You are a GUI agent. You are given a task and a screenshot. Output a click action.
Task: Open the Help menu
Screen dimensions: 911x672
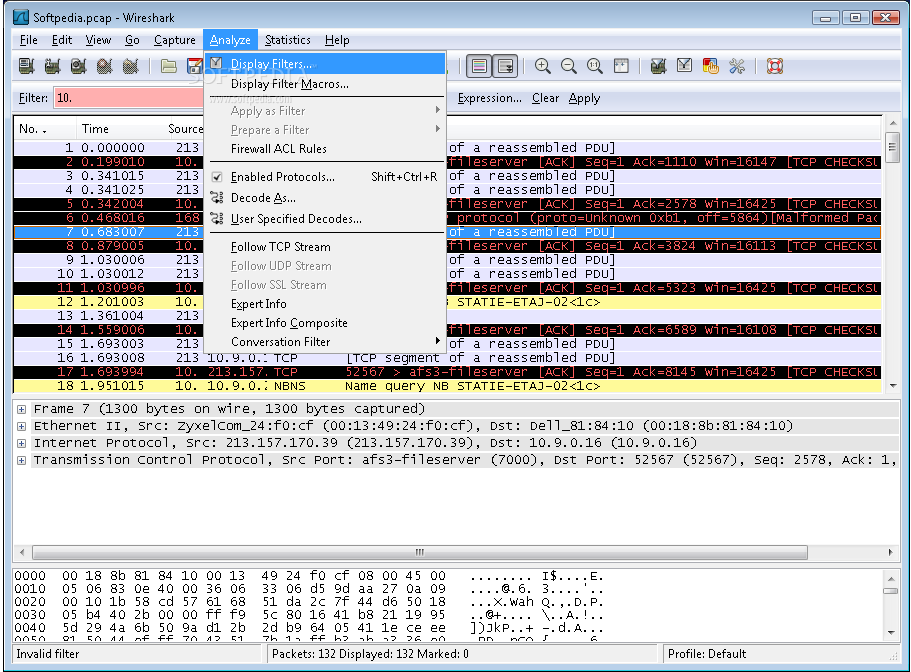[x=337, y=40]
